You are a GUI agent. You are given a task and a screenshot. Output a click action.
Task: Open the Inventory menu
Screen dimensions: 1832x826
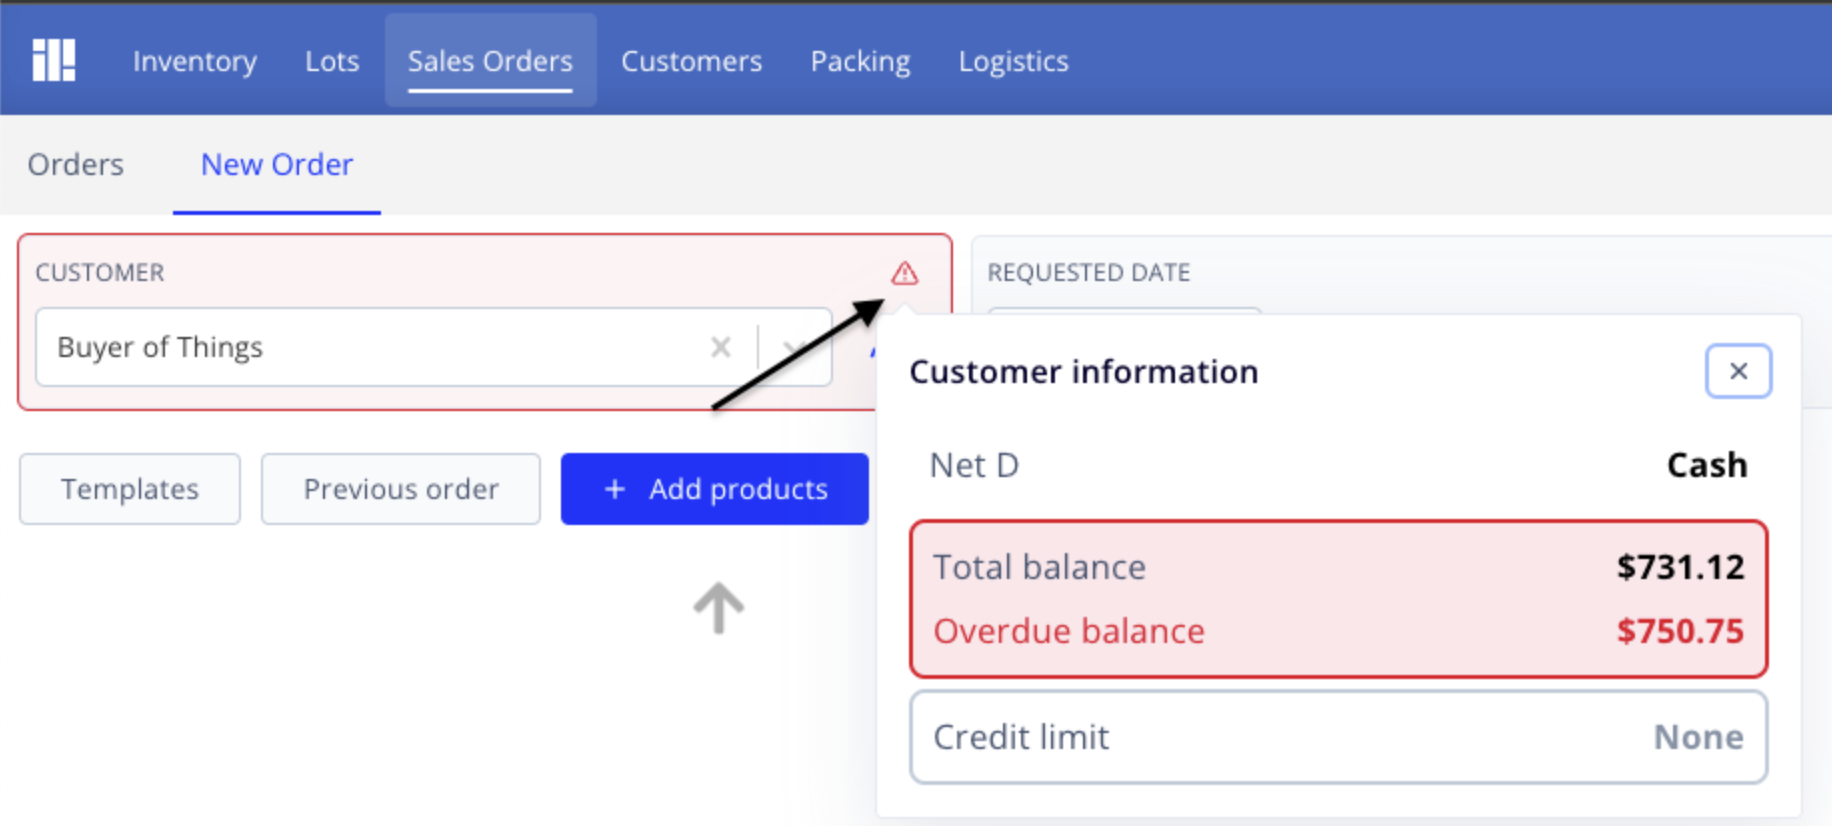(195, 61)
